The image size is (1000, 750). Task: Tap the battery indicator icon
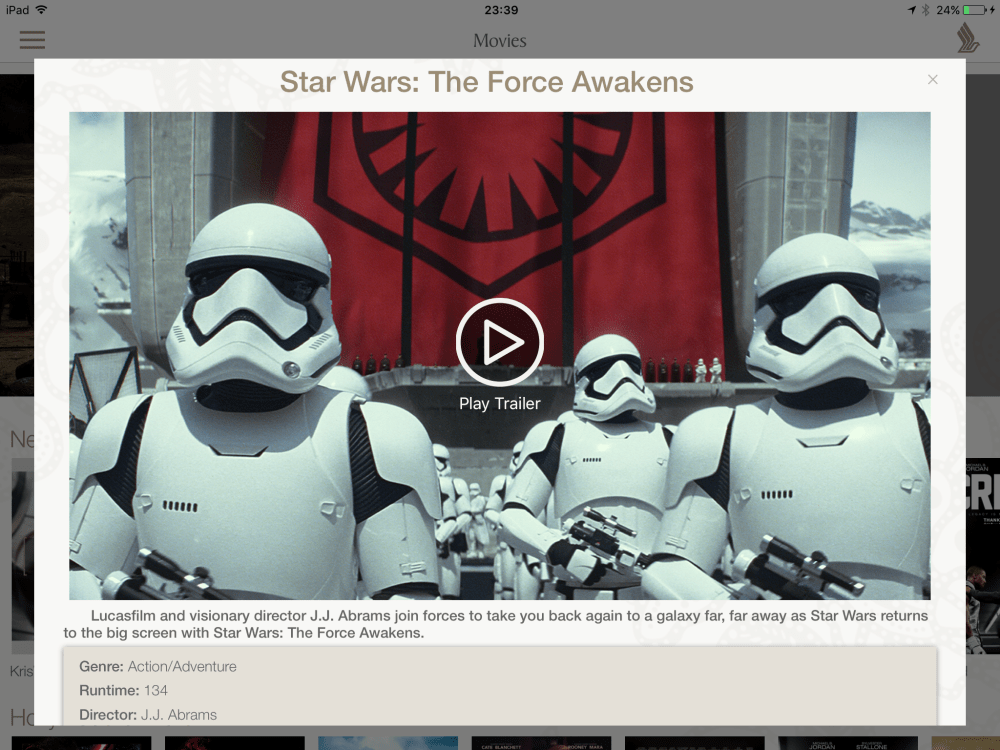pyautogui.click(x=975, y=10)
